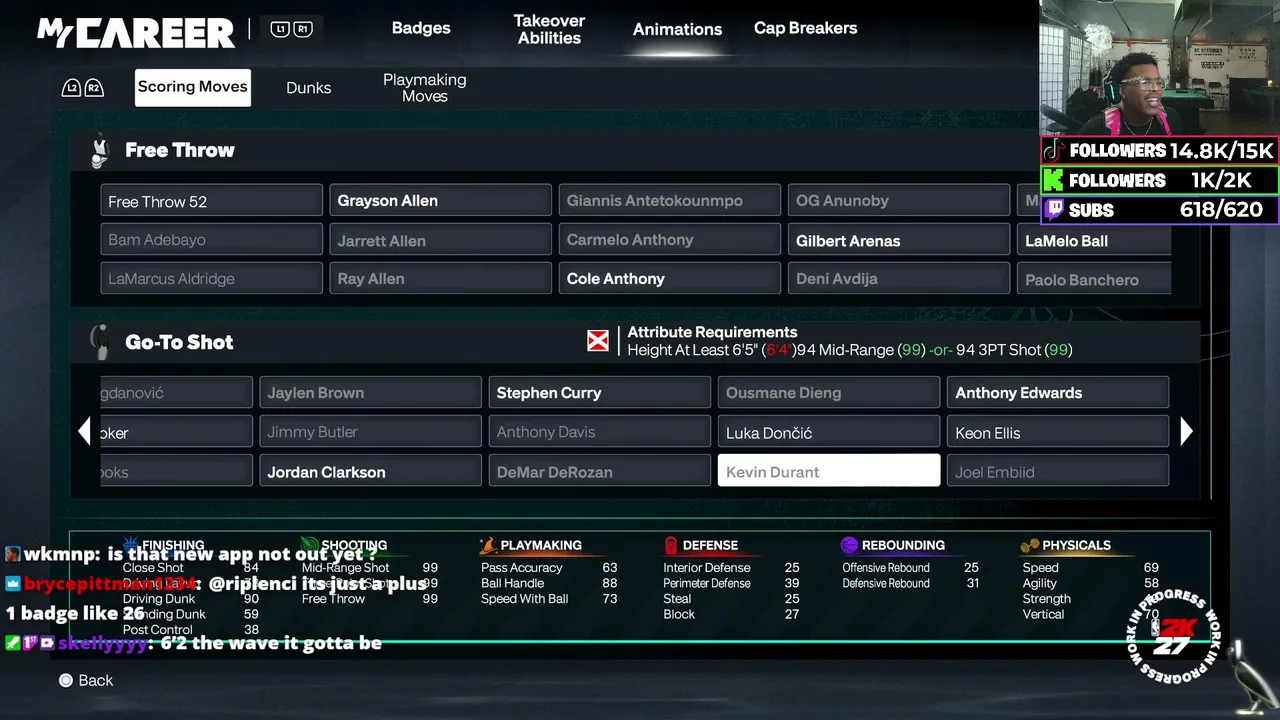This screenshot has width=1280, height=720.
Task: Select Anthony Davis go-to shot
Action: 599,431
